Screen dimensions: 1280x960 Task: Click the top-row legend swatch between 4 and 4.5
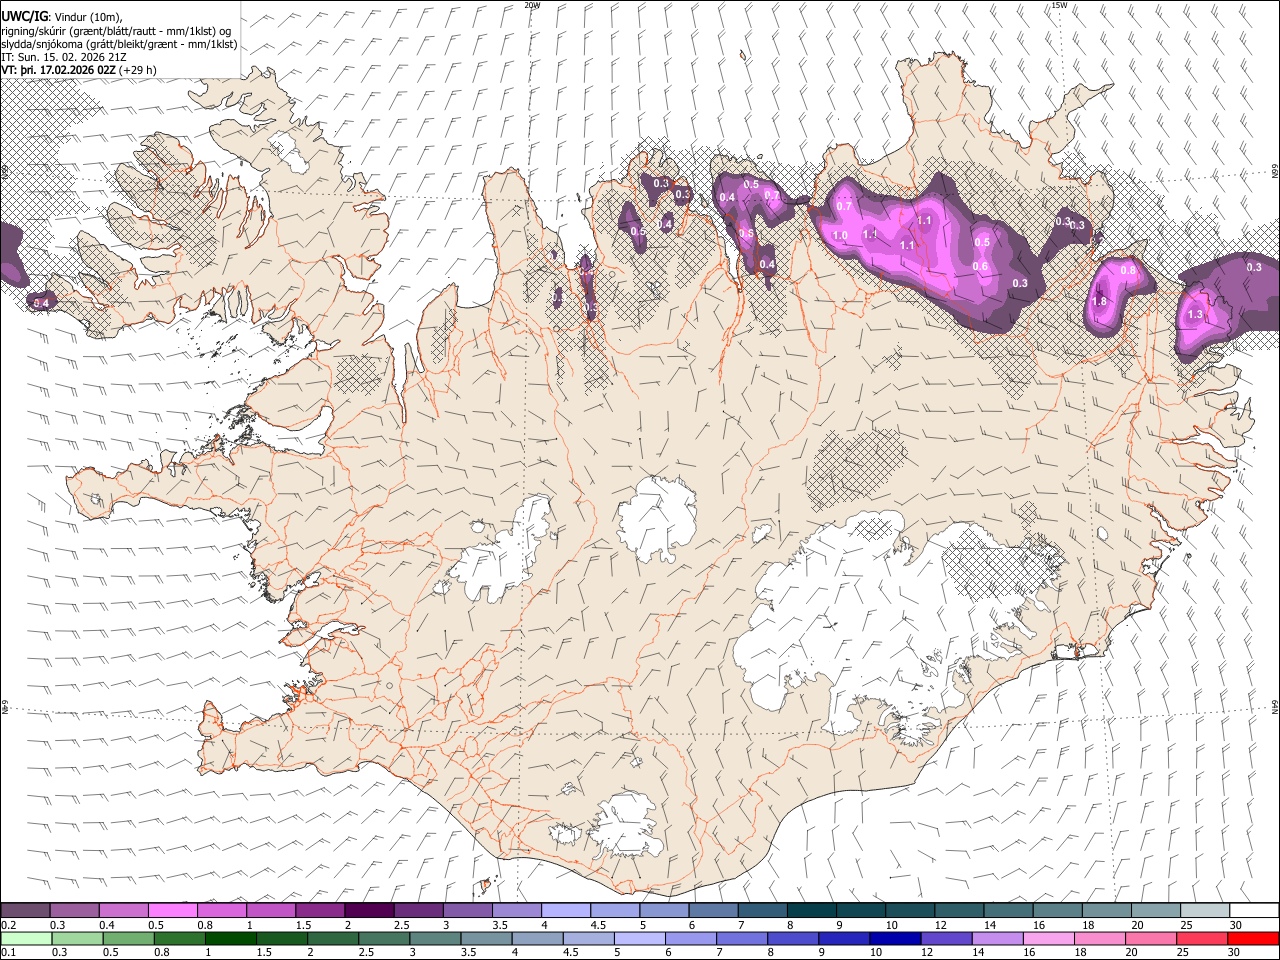pyautogui.click(x=565, y=911)
